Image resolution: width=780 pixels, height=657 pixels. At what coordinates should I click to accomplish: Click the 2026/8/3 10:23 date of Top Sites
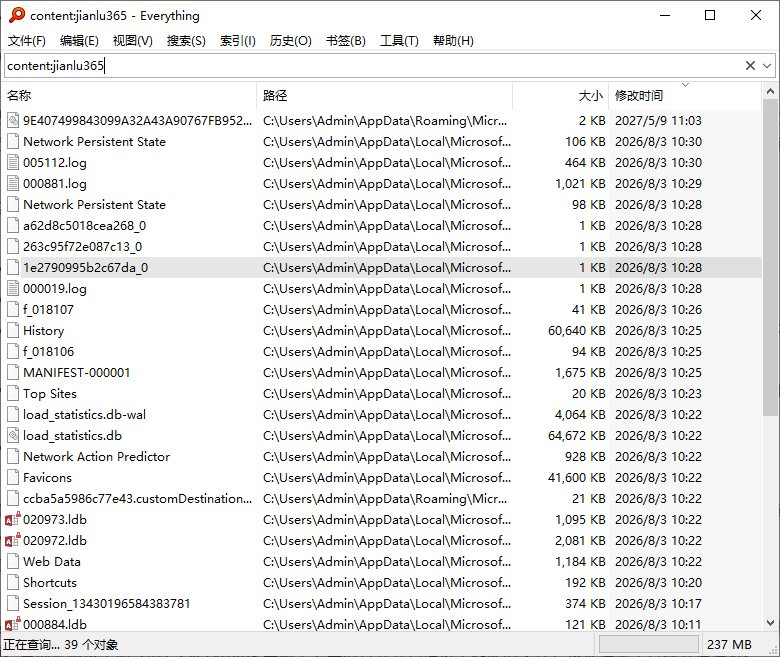[x=658, y=393]
